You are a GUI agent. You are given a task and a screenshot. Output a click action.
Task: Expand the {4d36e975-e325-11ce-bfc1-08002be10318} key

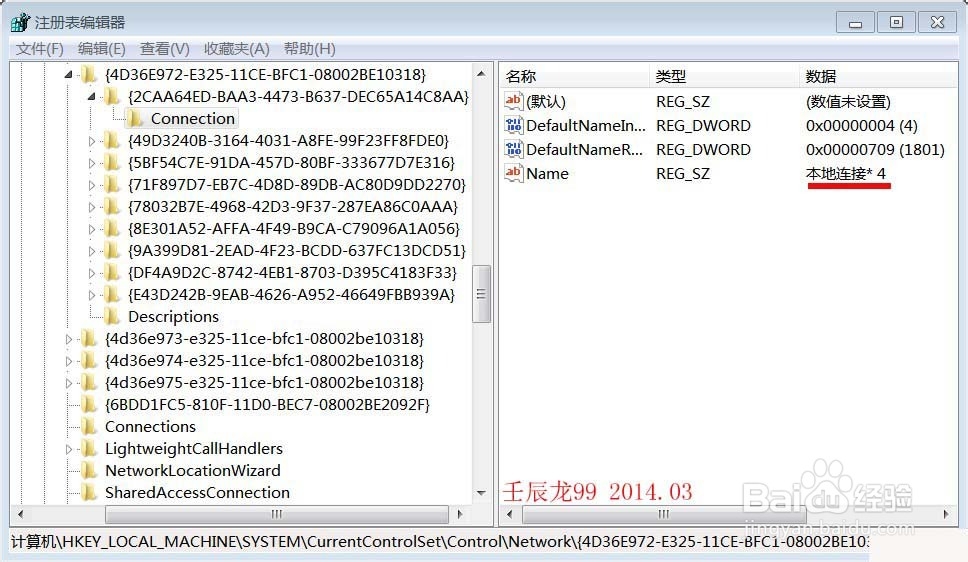click(x=69, y=383)
